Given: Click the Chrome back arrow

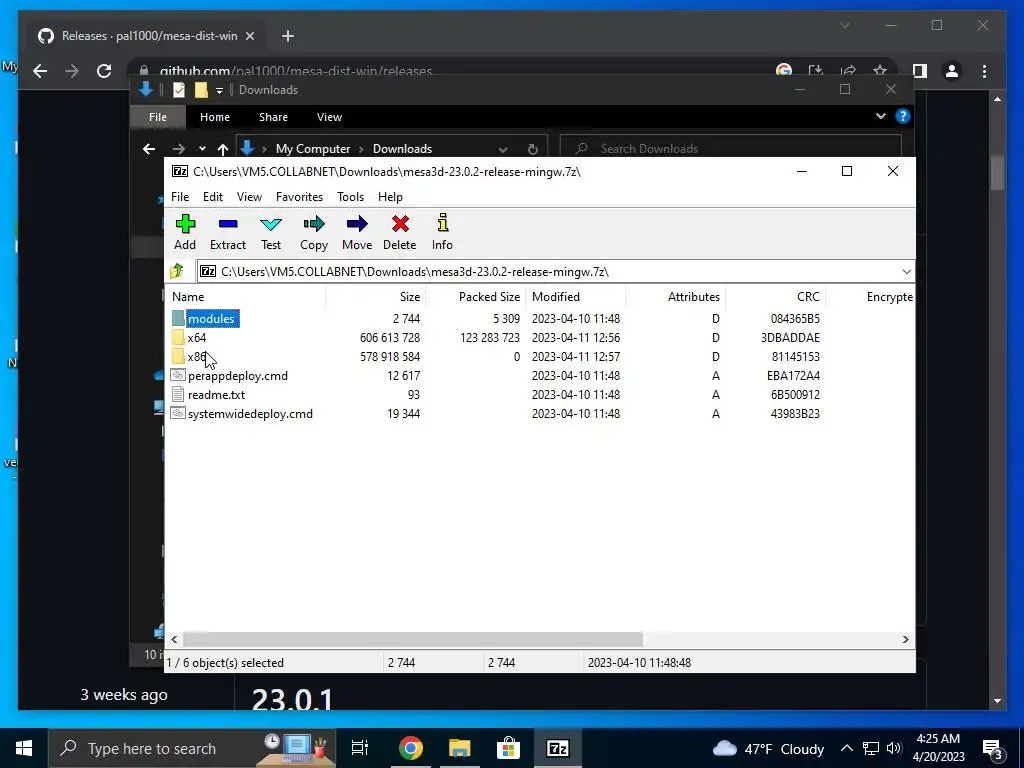Looking at the screenshot, I should (40, 71).
